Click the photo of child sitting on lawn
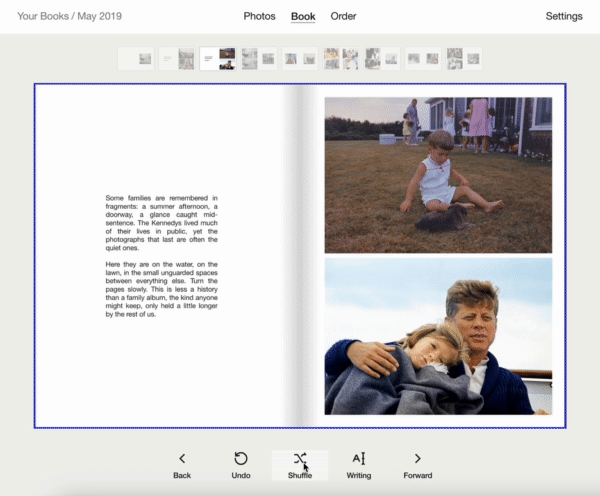600x496 pixels. point(438,175)
